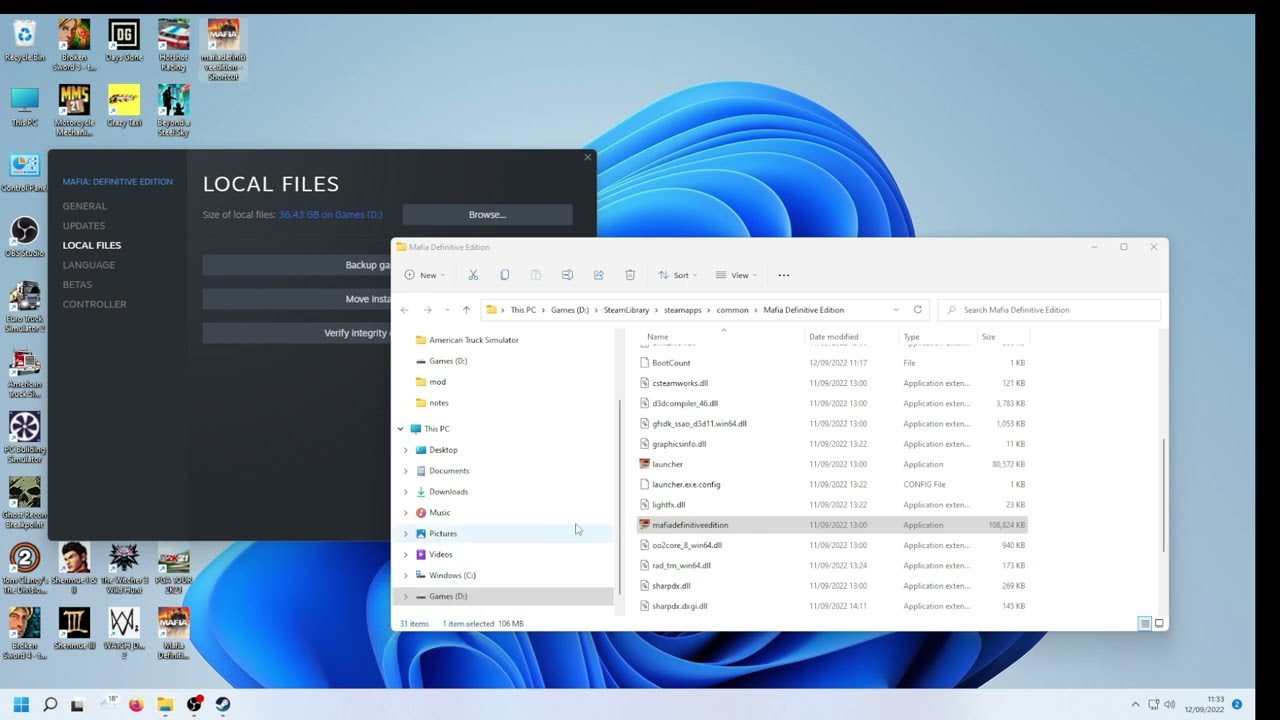
Task: Open LANGUAGE tab in Steam properties
Action: 88,265
